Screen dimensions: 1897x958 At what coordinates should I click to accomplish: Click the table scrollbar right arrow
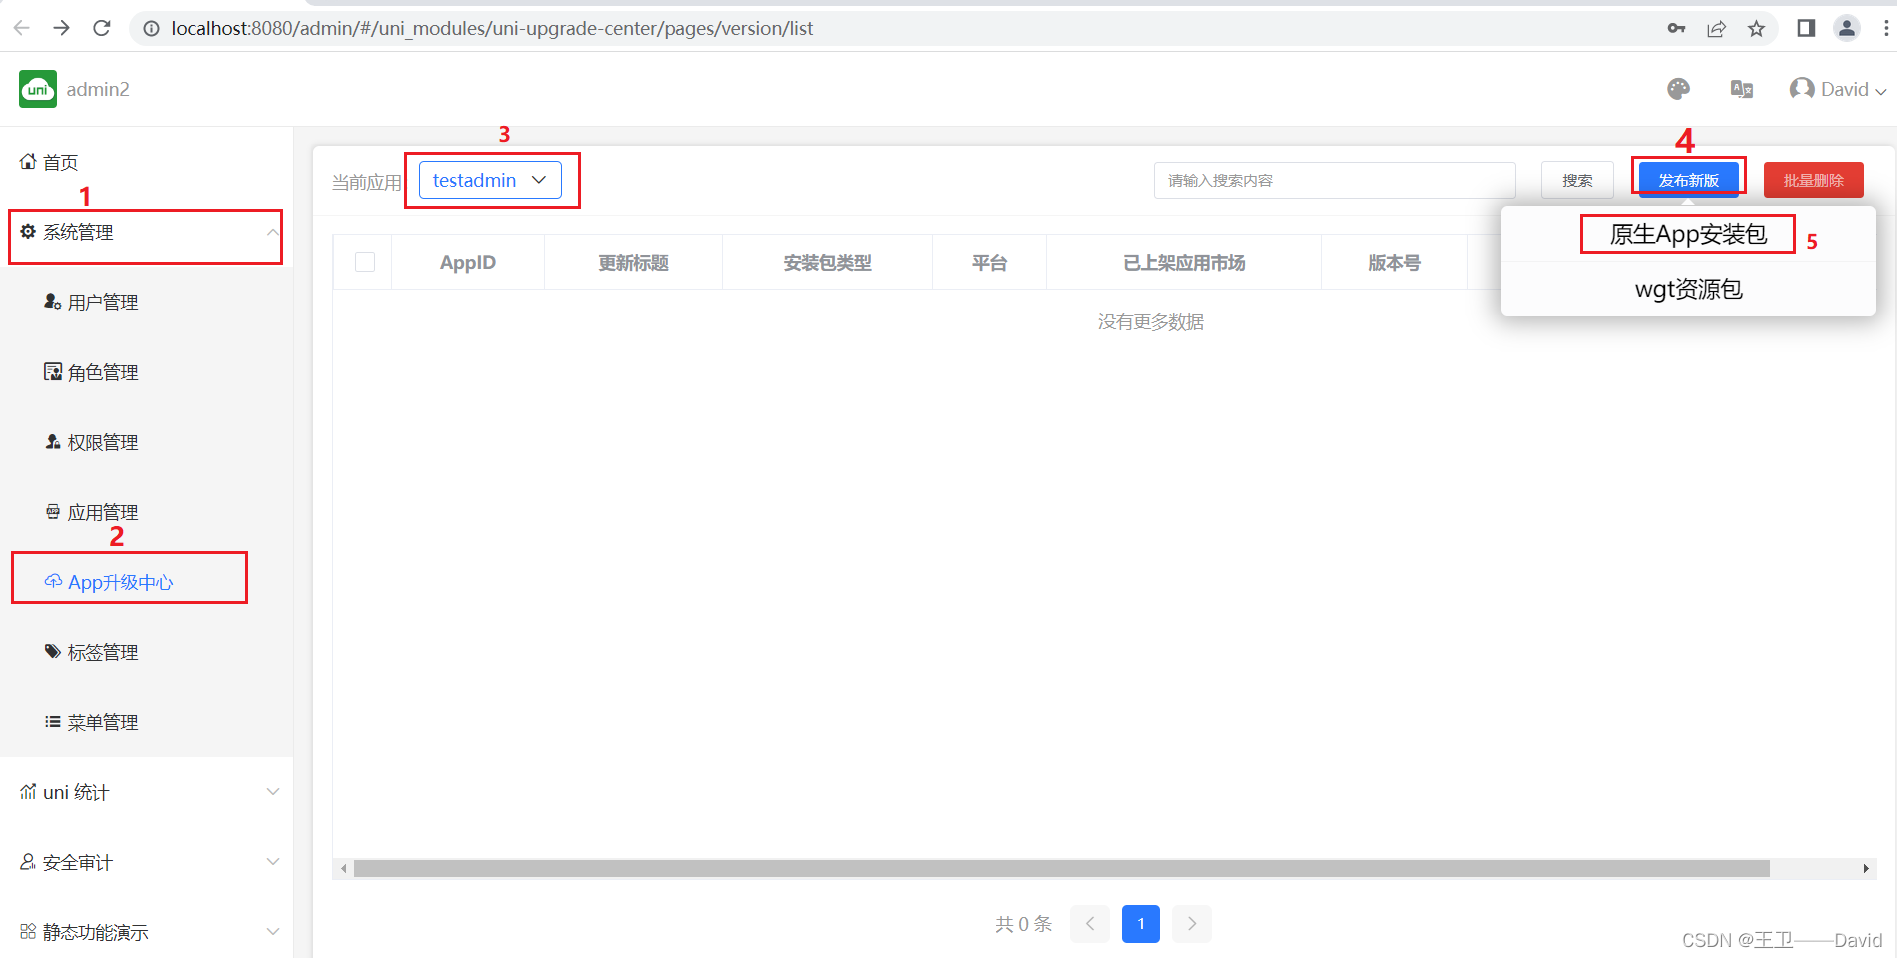1866,868
